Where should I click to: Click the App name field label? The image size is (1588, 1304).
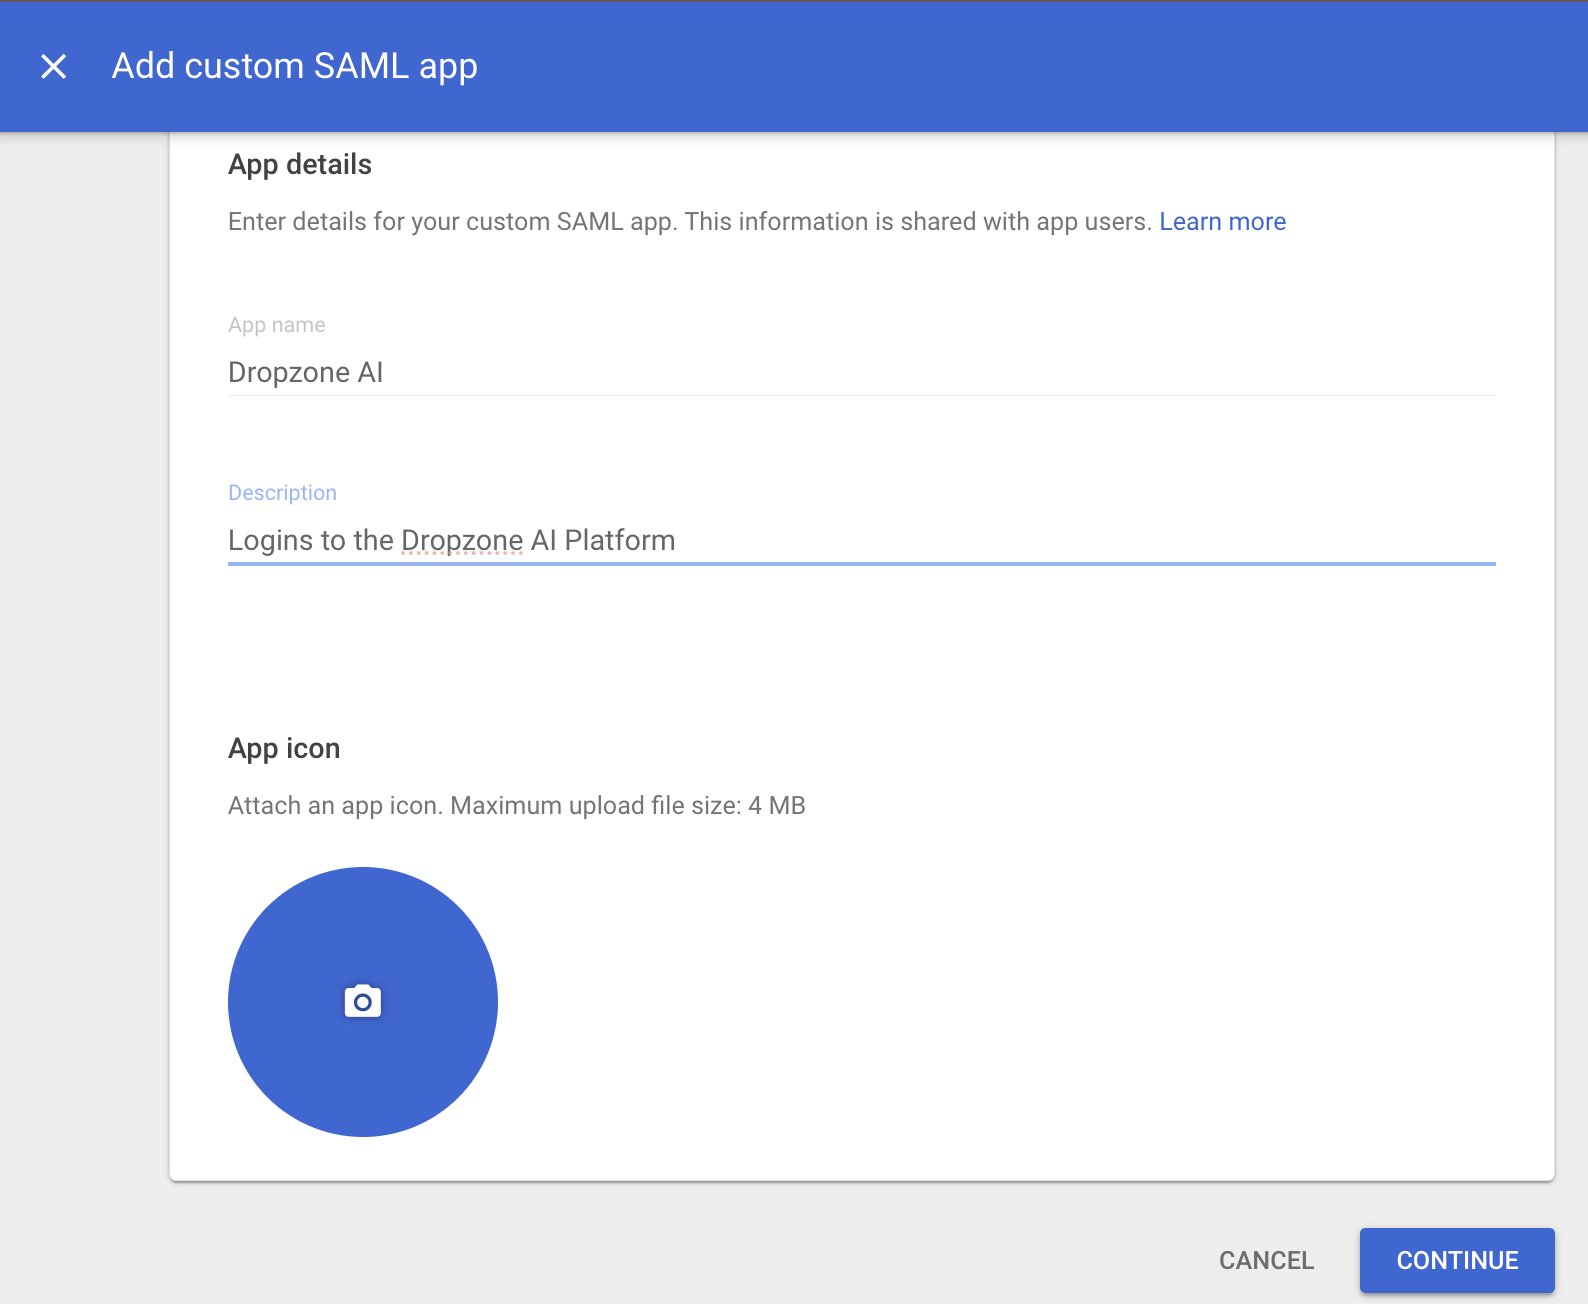[277, 325]
